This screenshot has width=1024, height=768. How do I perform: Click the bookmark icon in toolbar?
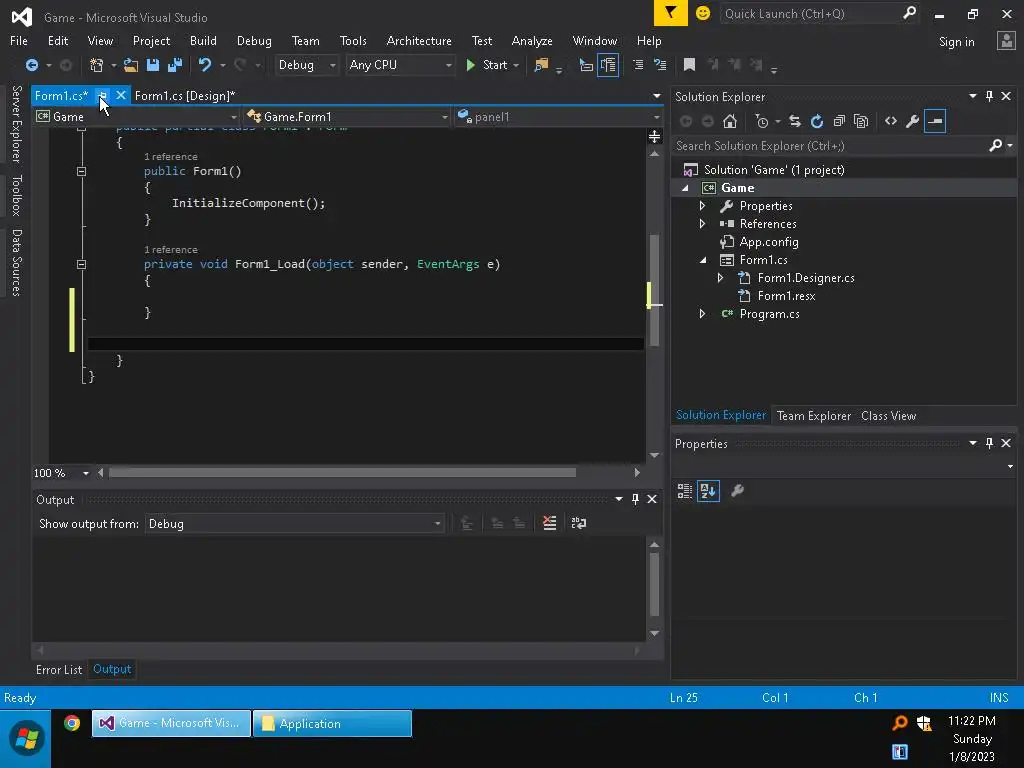pos(689,64)
